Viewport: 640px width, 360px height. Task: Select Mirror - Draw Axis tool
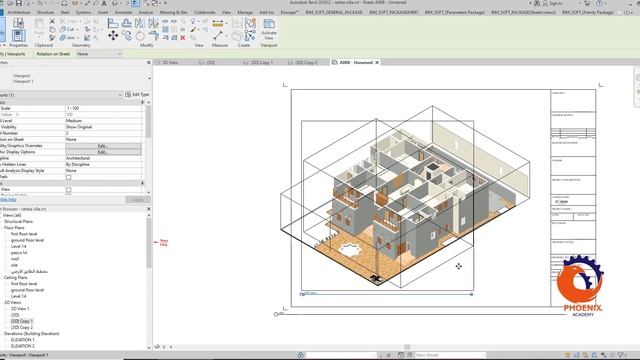[x=153, y=23]
